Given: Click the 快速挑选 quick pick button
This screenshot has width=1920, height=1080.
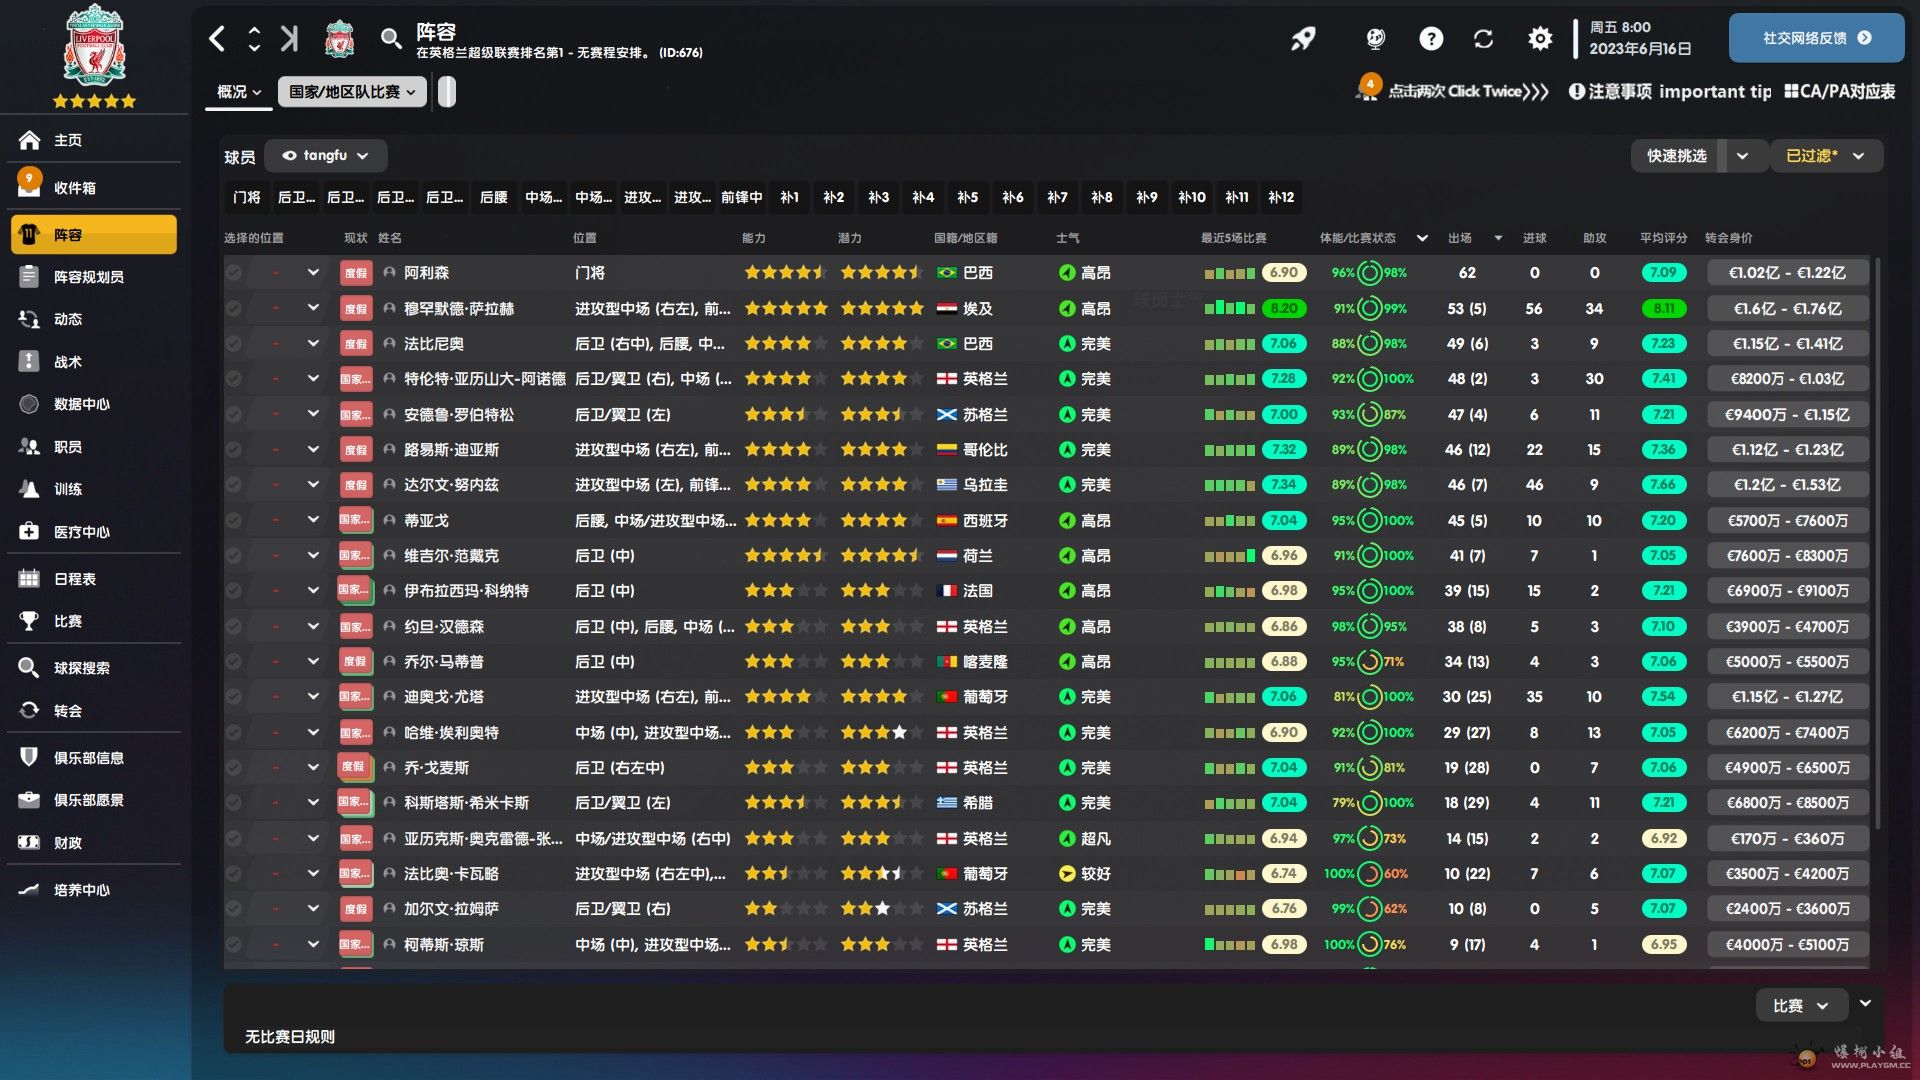Looking at the screenshot, I should [1676, 156].
